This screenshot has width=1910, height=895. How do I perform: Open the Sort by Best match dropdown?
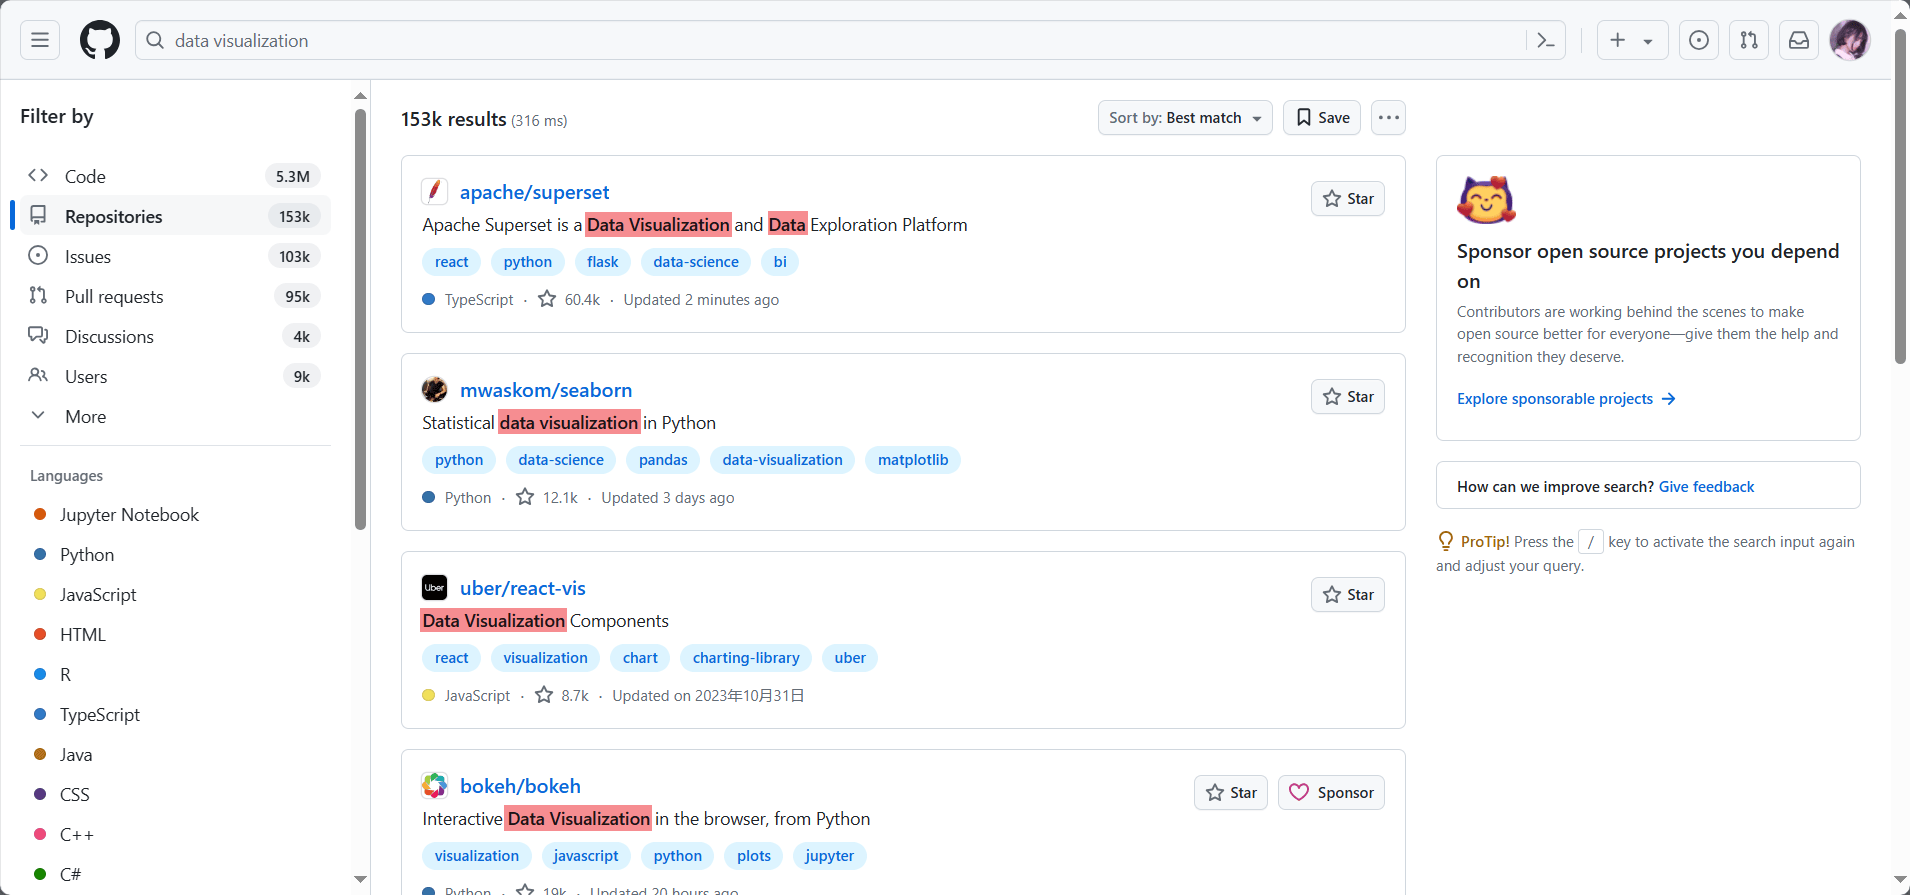(1184, 118)
